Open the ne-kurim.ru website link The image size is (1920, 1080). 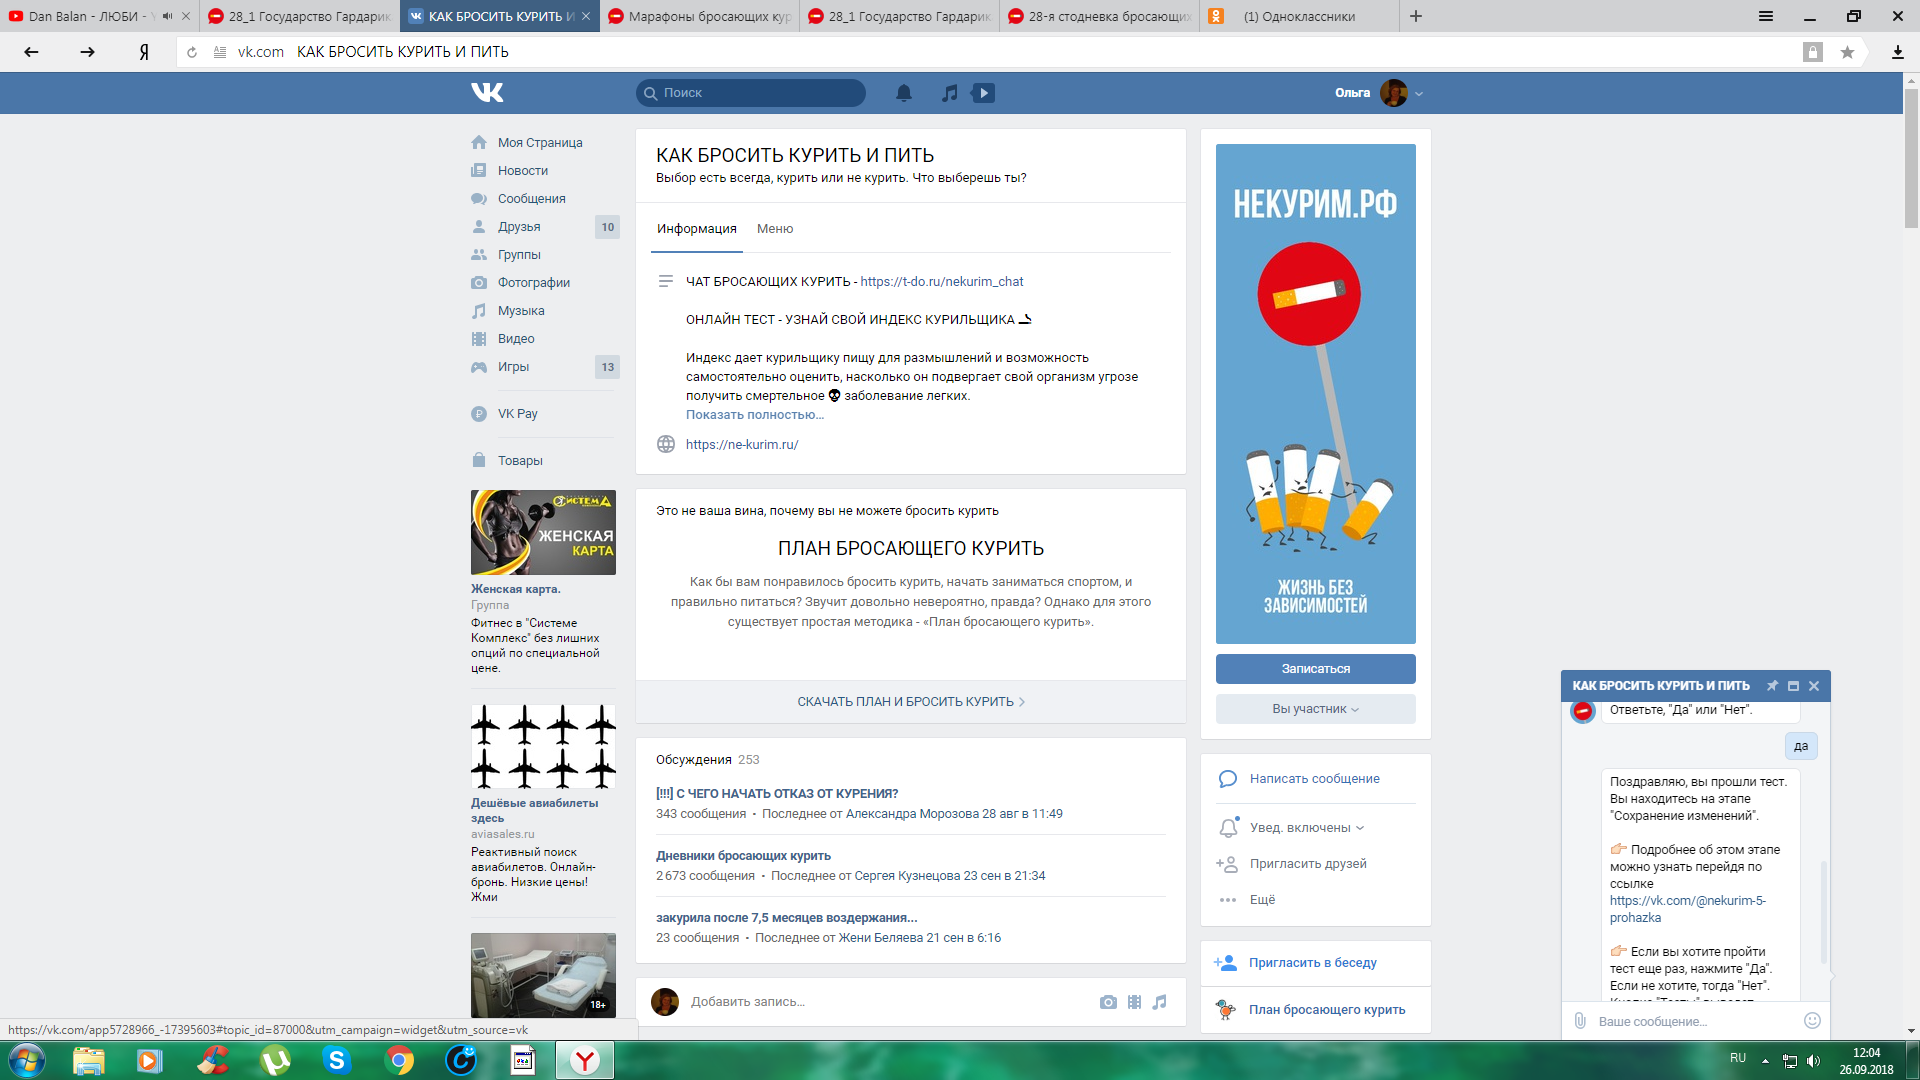pos(742,445)
